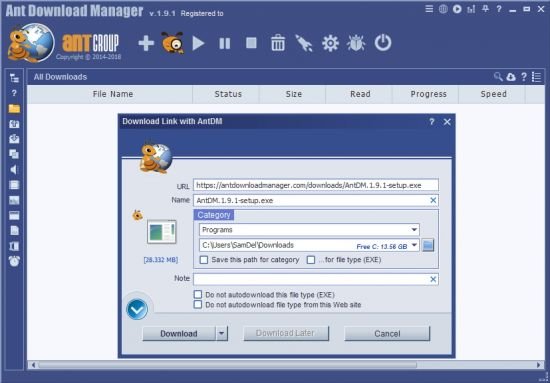Click the tree view icon in left sidebar
Screen dimensions: 550x383
pyautogui.click(x=14, y=78)
